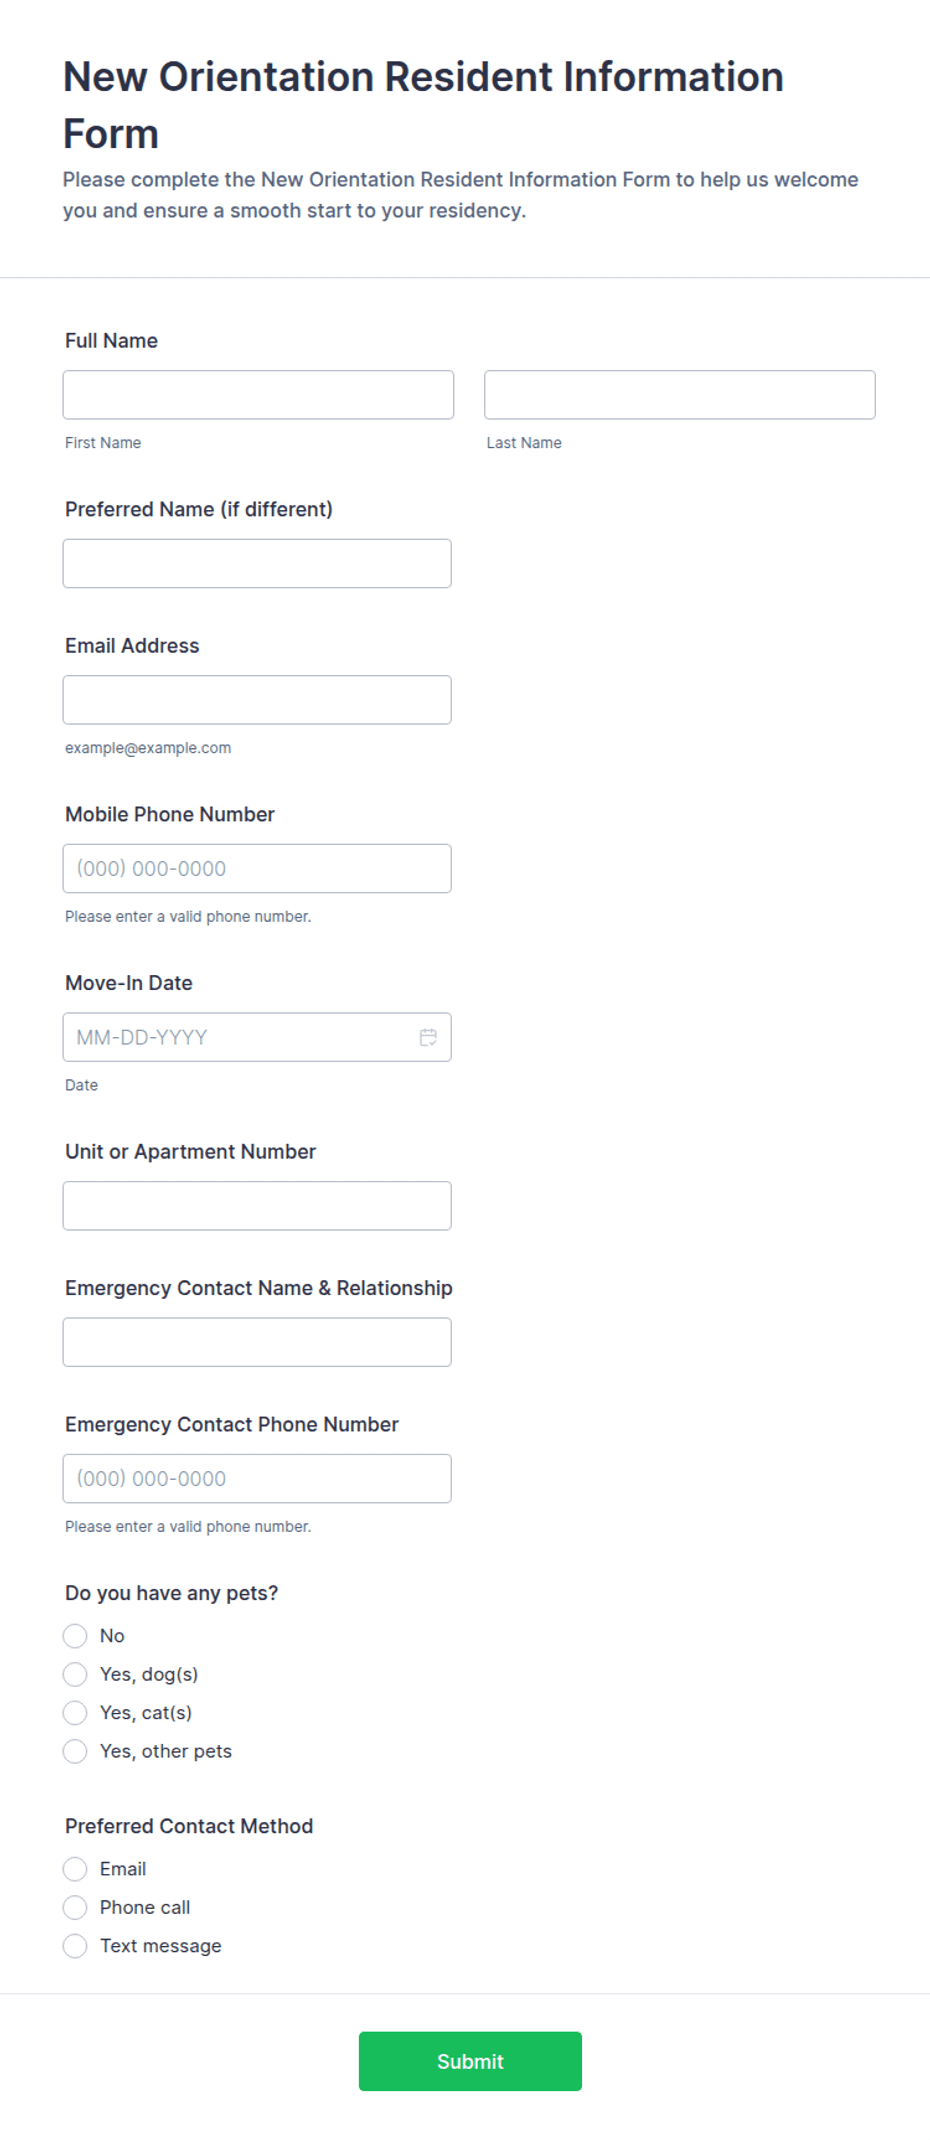This screenshot has width=930, height=2140.
Task: Open the Move-In Date calendar icon
Action: [428, 1037]
